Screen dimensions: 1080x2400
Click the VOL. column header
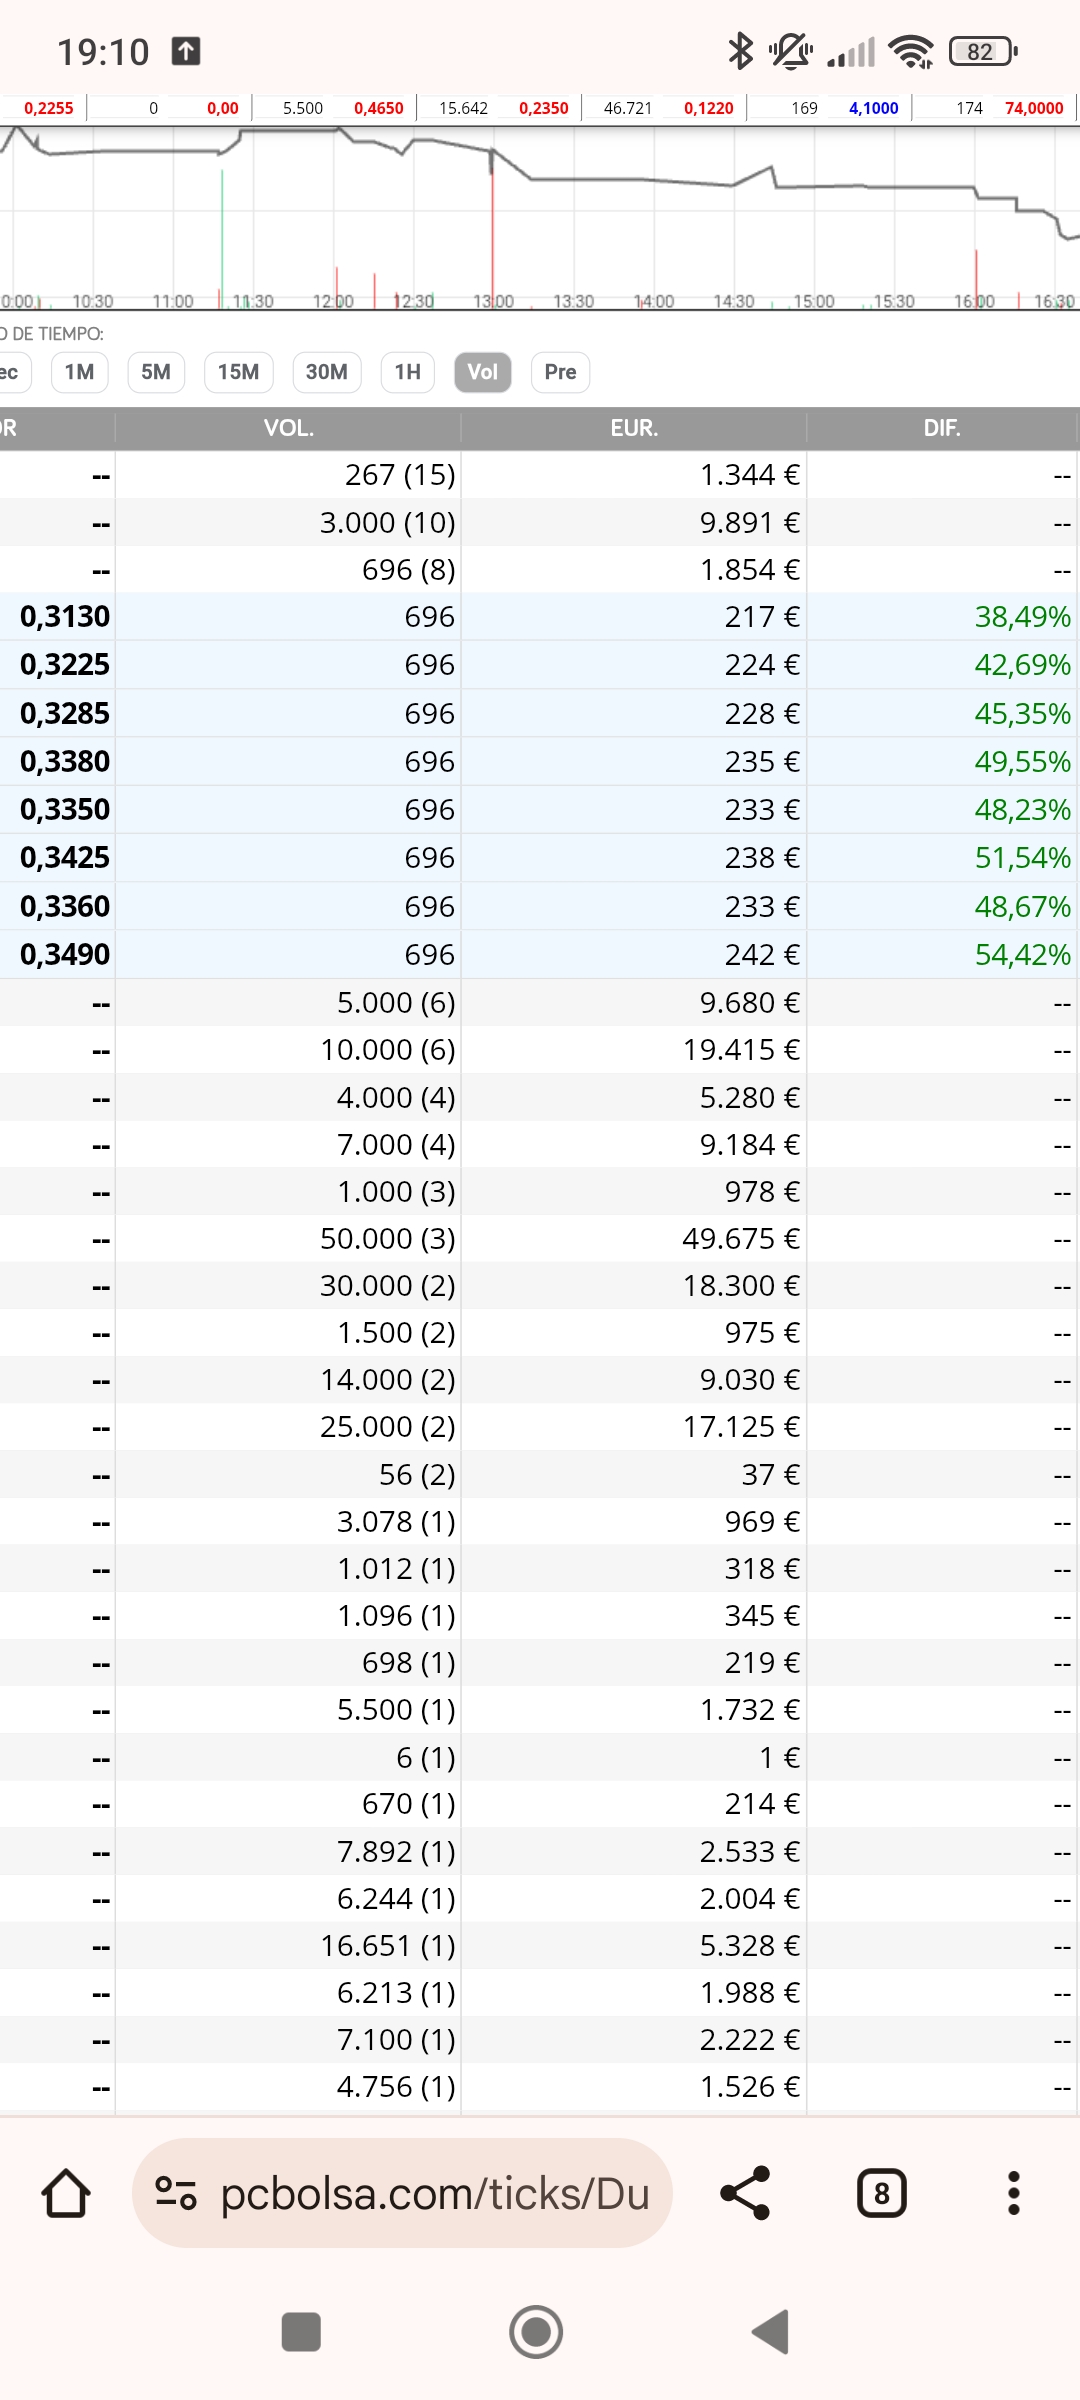click(x=289, y=428)
